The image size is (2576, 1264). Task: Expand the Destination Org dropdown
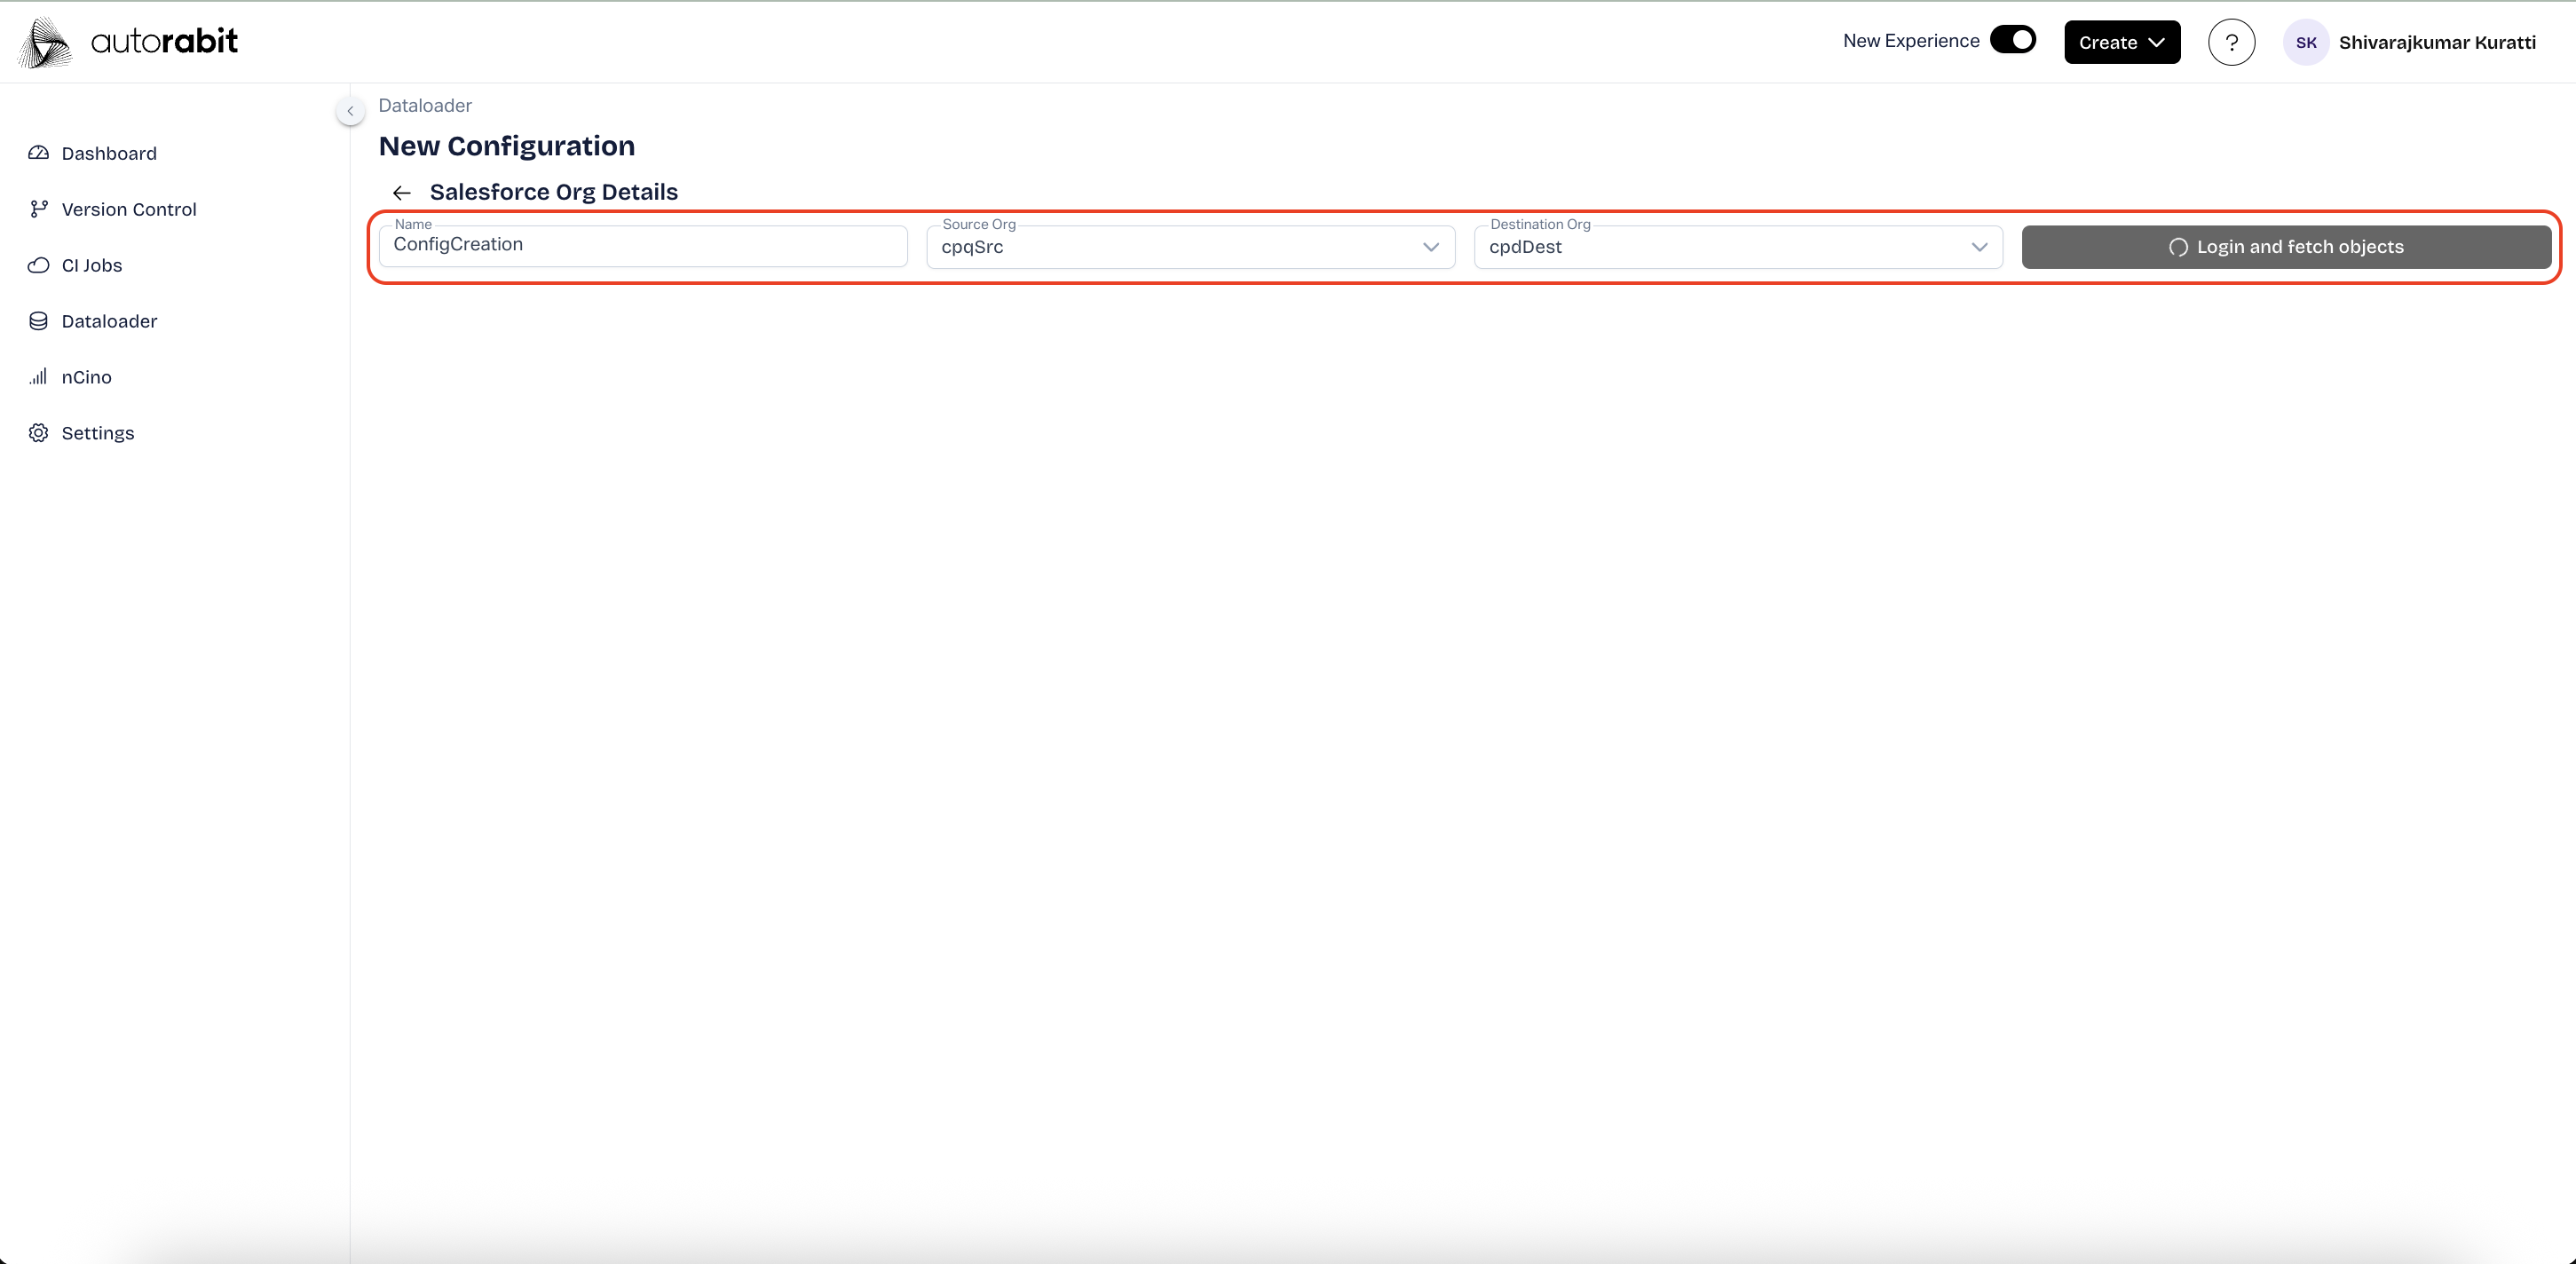(x=1978, y=247)
